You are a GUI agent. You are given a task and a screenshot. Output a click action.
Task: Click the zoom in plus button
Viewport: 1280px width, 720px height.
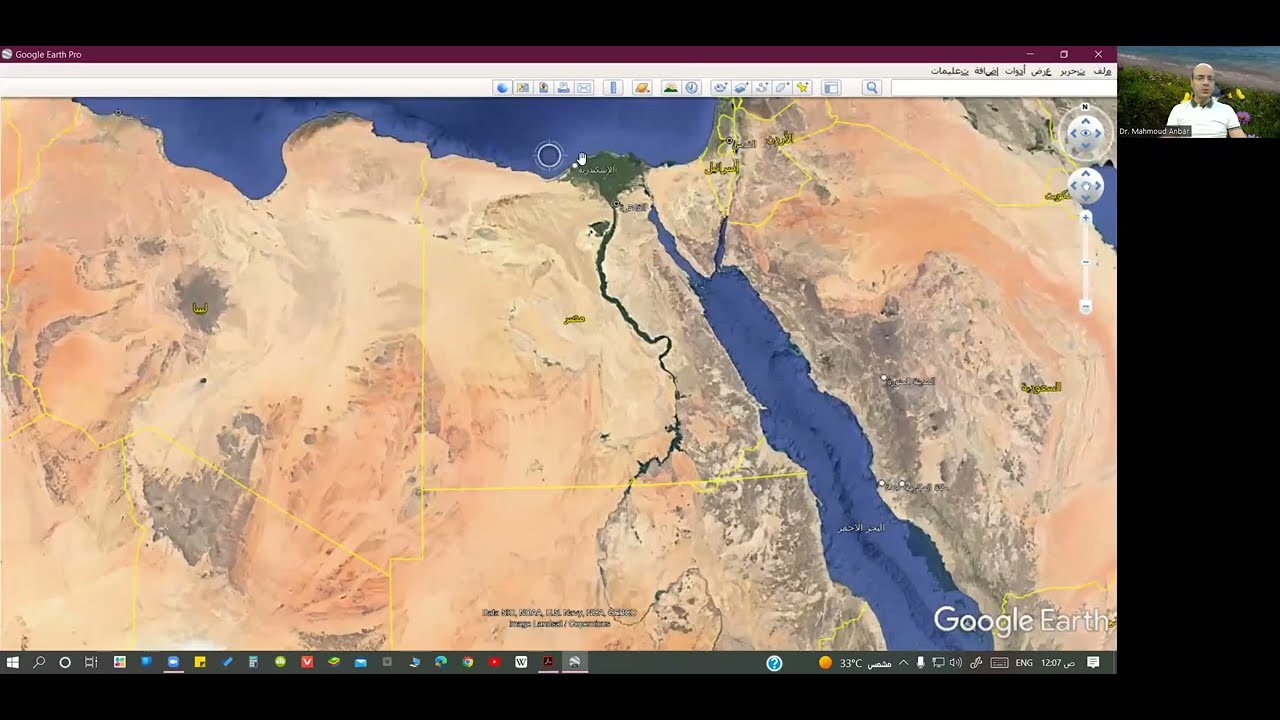[x=1086, y=217]
